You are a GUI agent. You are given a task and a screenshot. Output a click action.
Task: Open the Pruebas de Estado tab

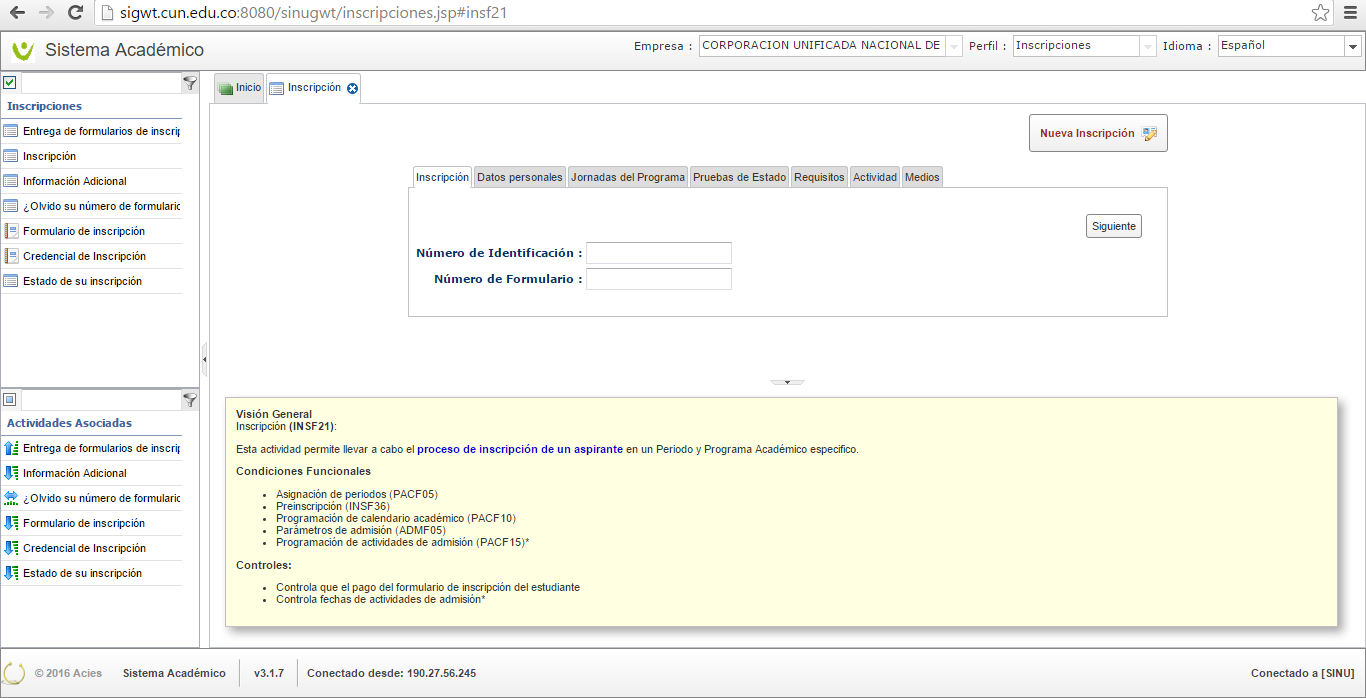tap(739, 177)
